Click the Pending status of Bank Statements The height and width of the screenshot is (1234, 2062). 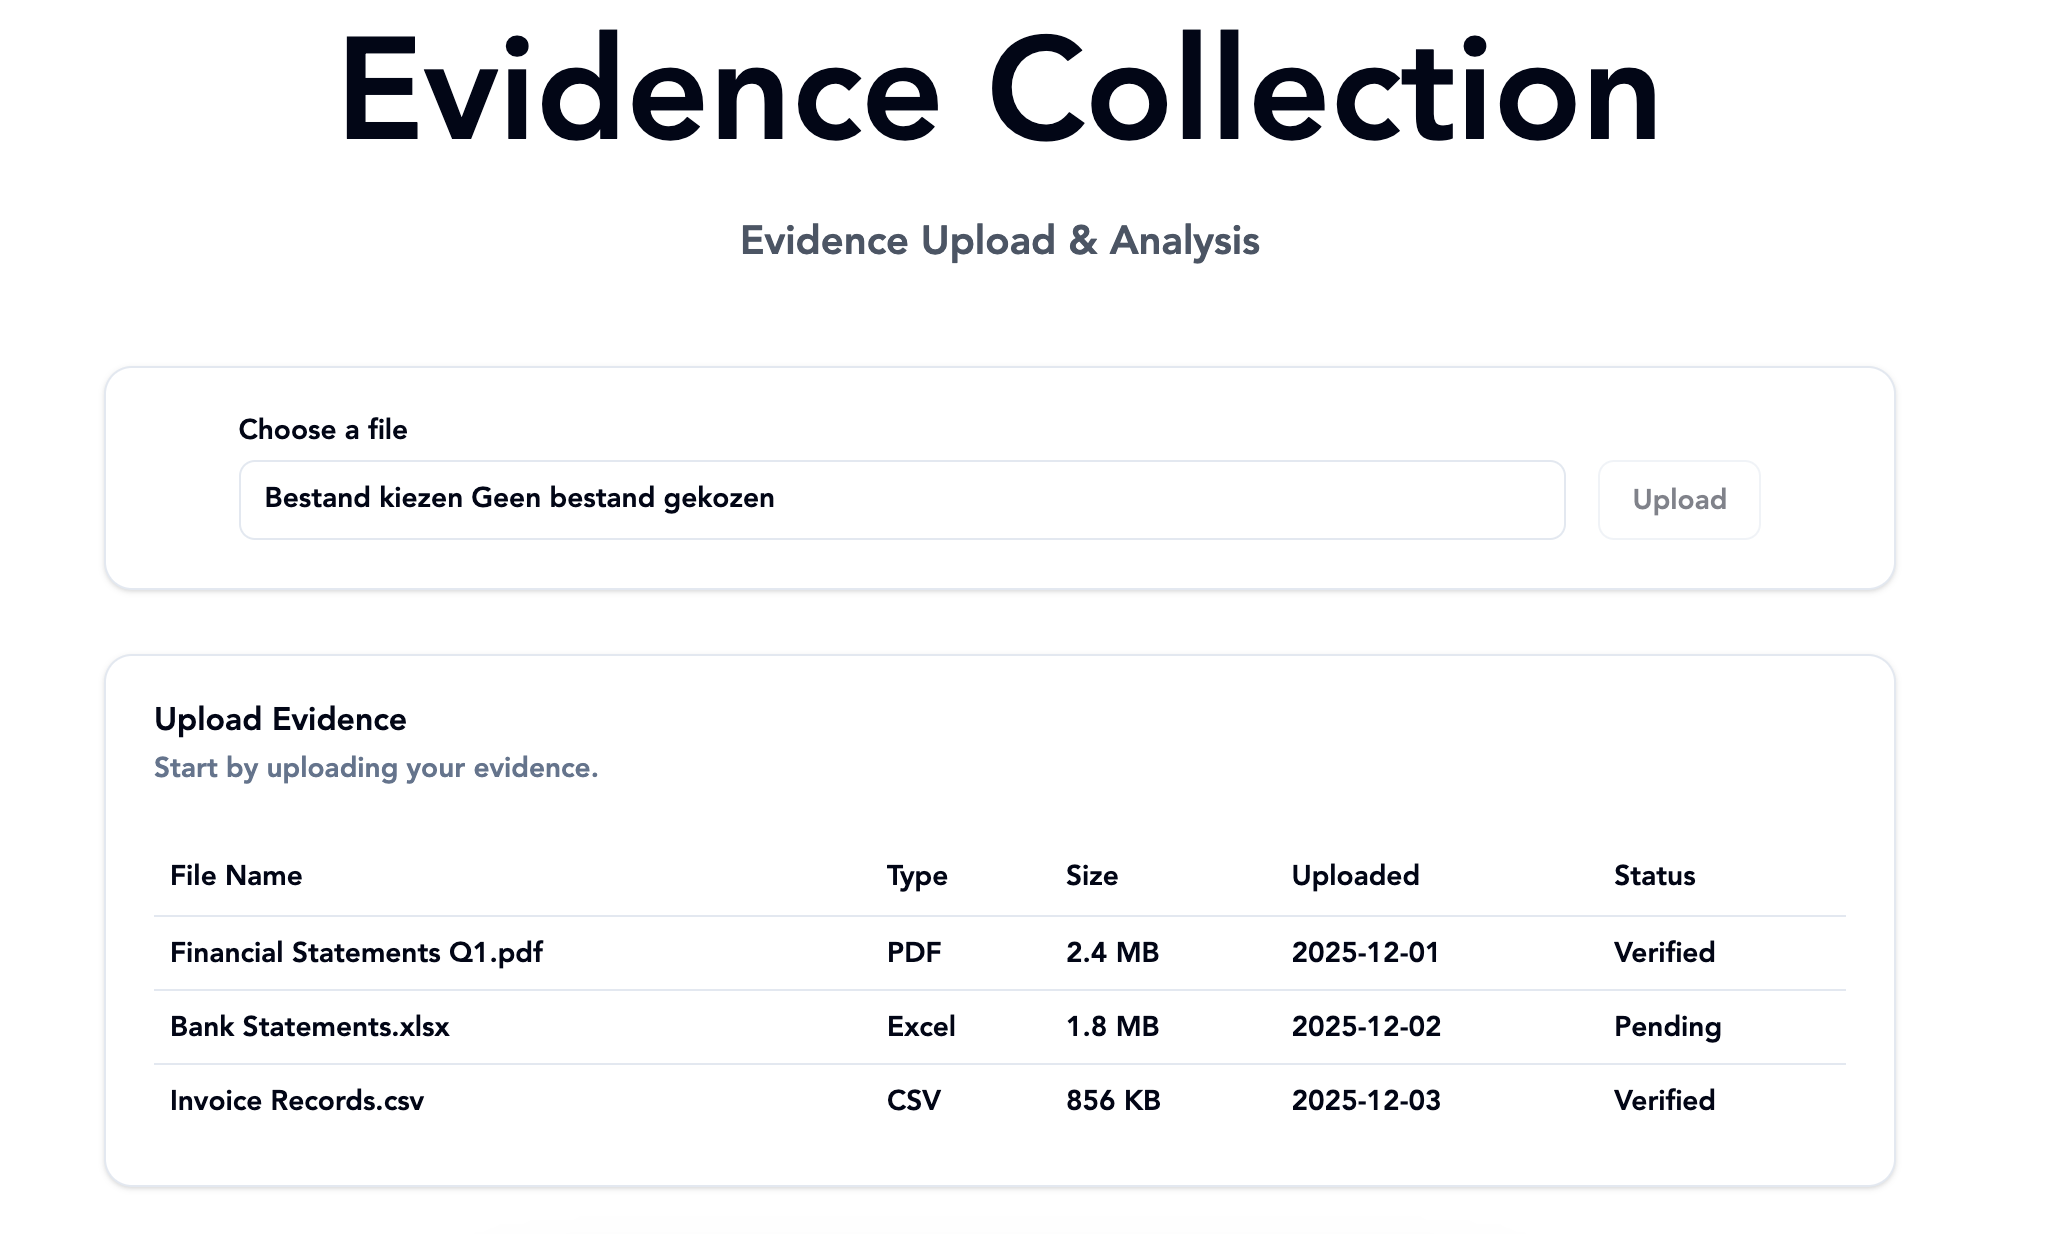1667,1027
